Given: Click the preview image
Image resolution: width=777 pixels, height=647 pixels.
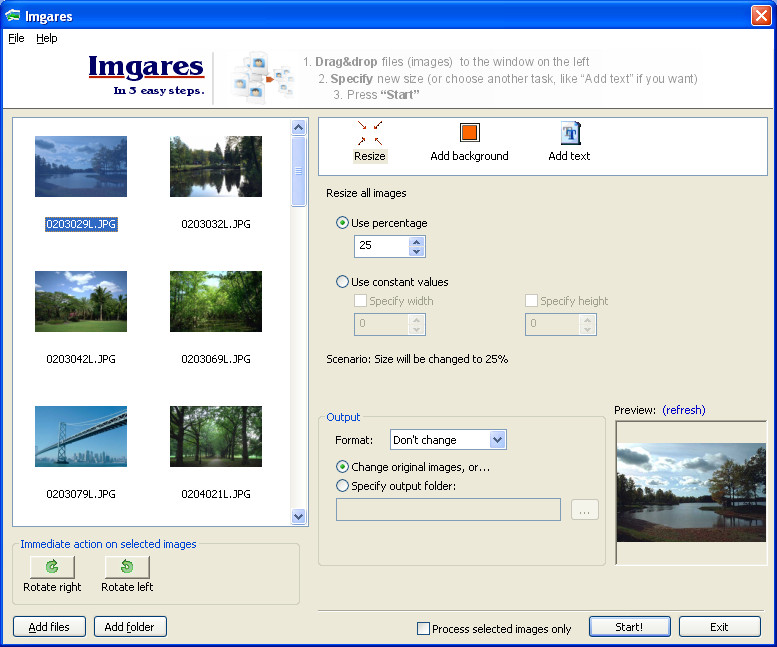Looking at the screenshot, I should (691, 492).
